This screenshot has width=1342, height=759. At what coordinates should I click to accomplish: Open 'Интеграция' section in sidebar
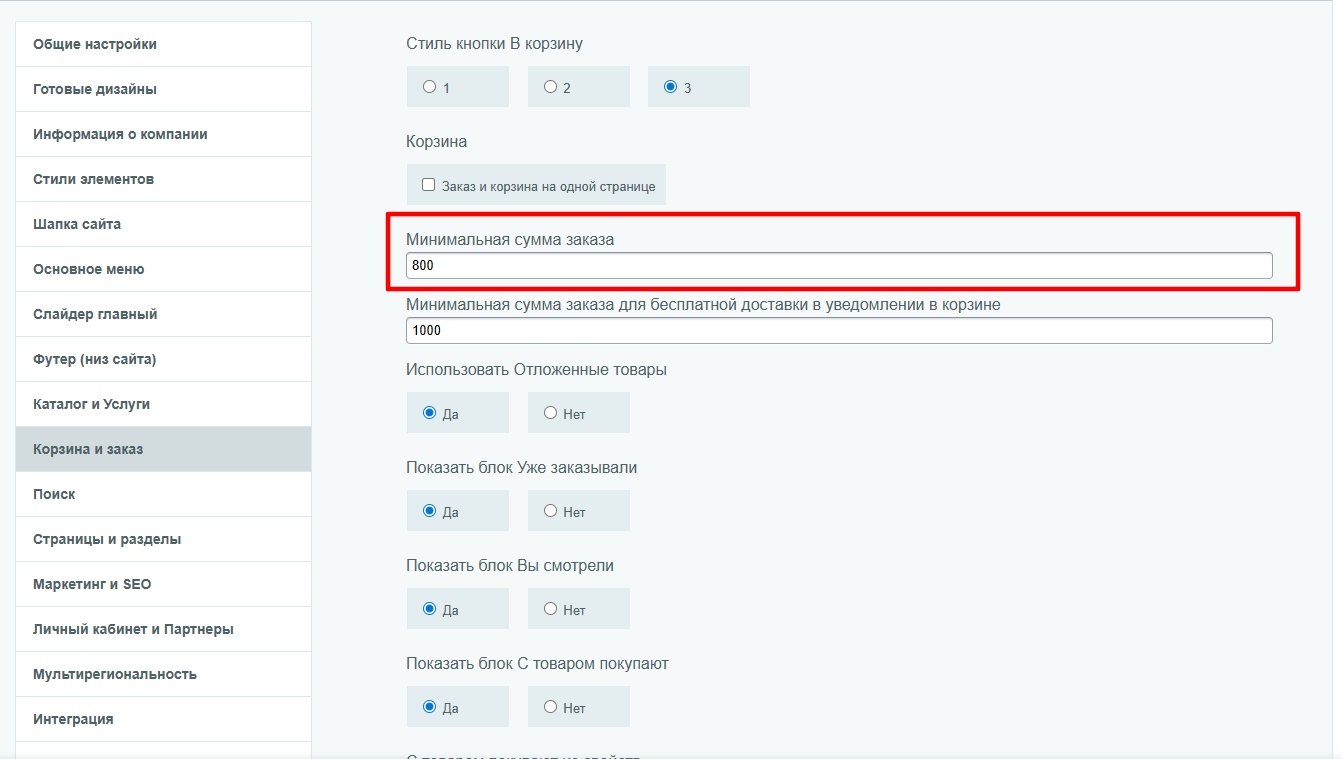click(x=73, y=719)
